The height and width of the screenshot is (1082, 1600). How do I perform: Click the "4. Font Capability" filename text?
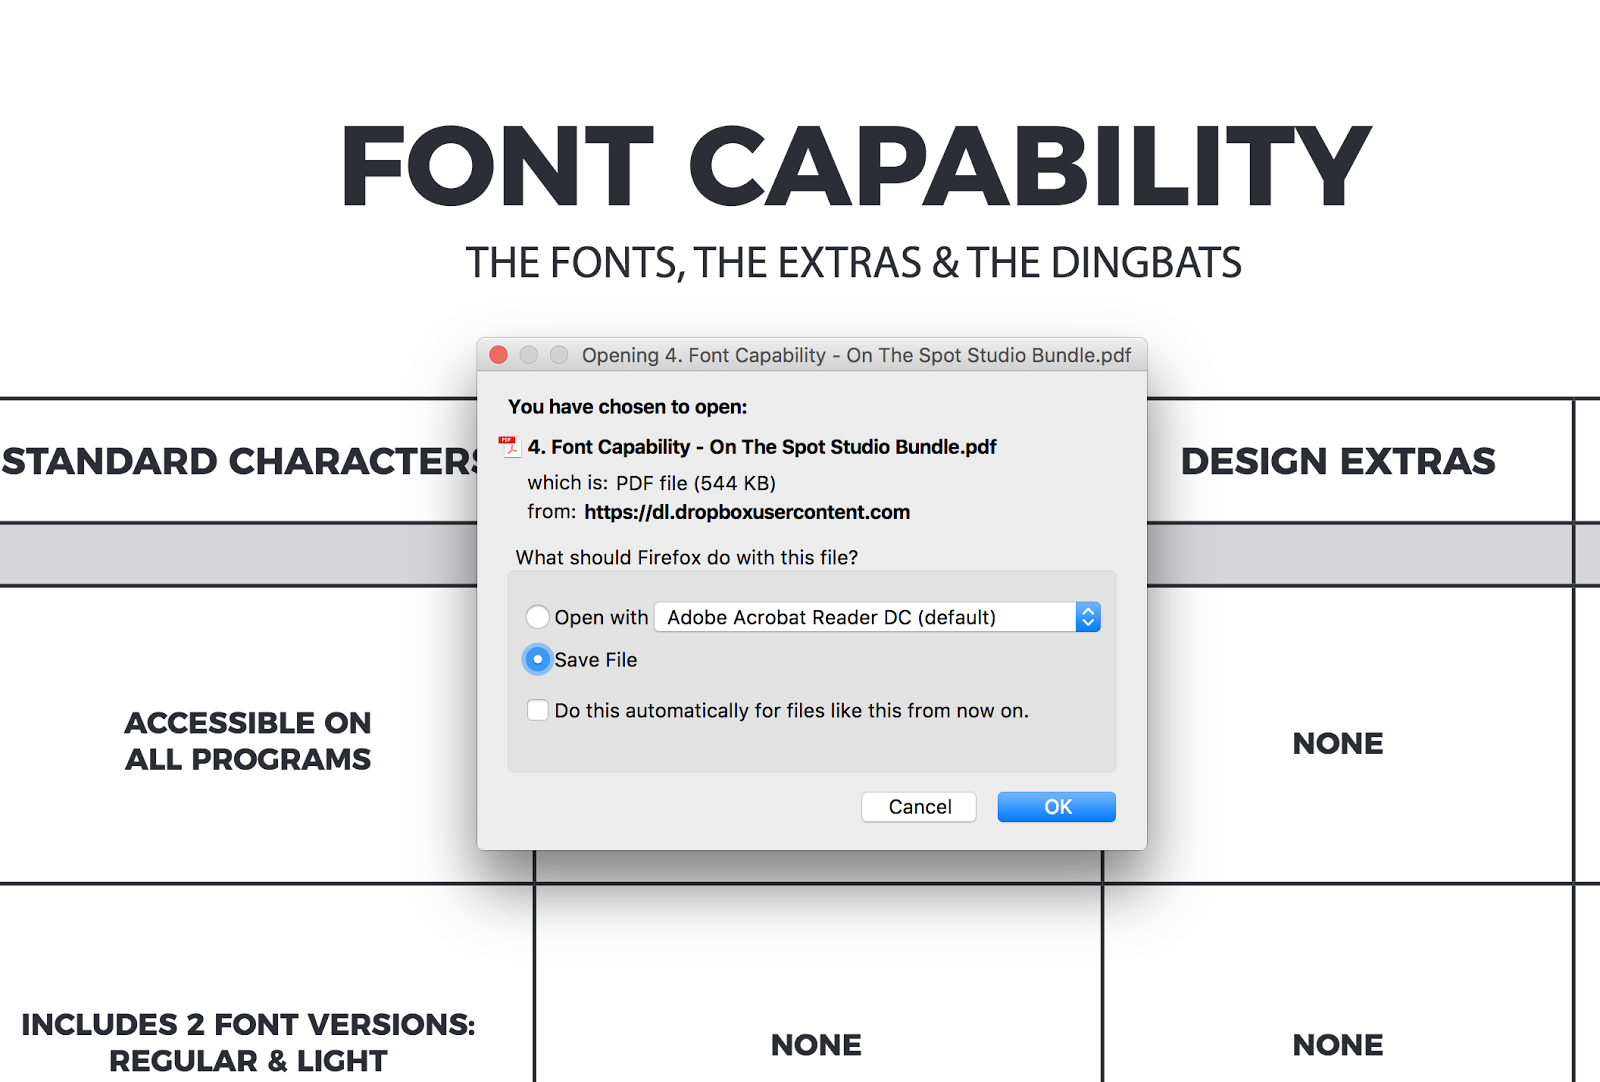[762, 446]
